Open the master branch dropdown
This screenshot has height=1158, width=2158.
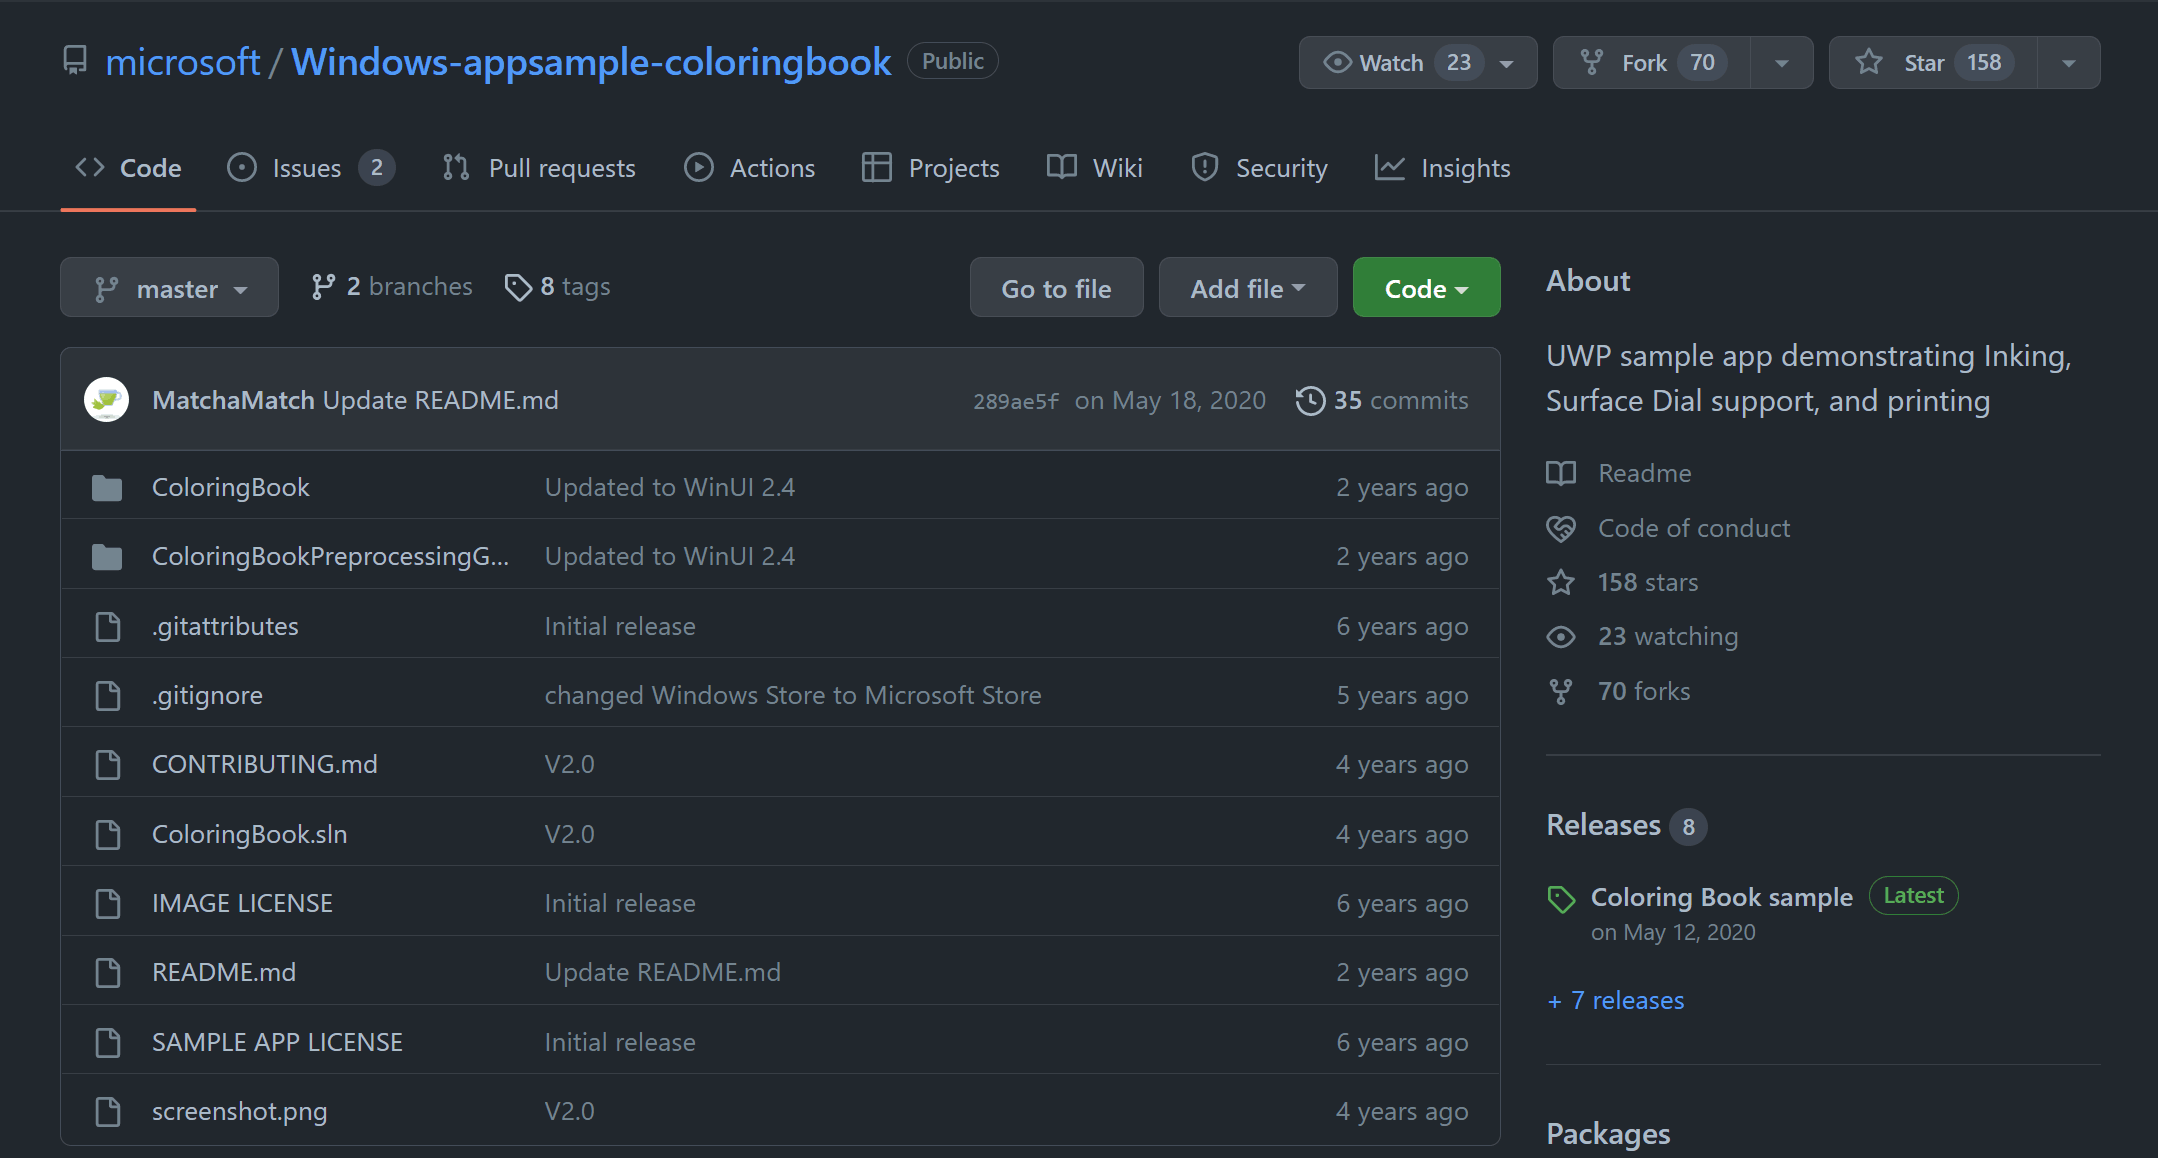click(x=169, y=287)
